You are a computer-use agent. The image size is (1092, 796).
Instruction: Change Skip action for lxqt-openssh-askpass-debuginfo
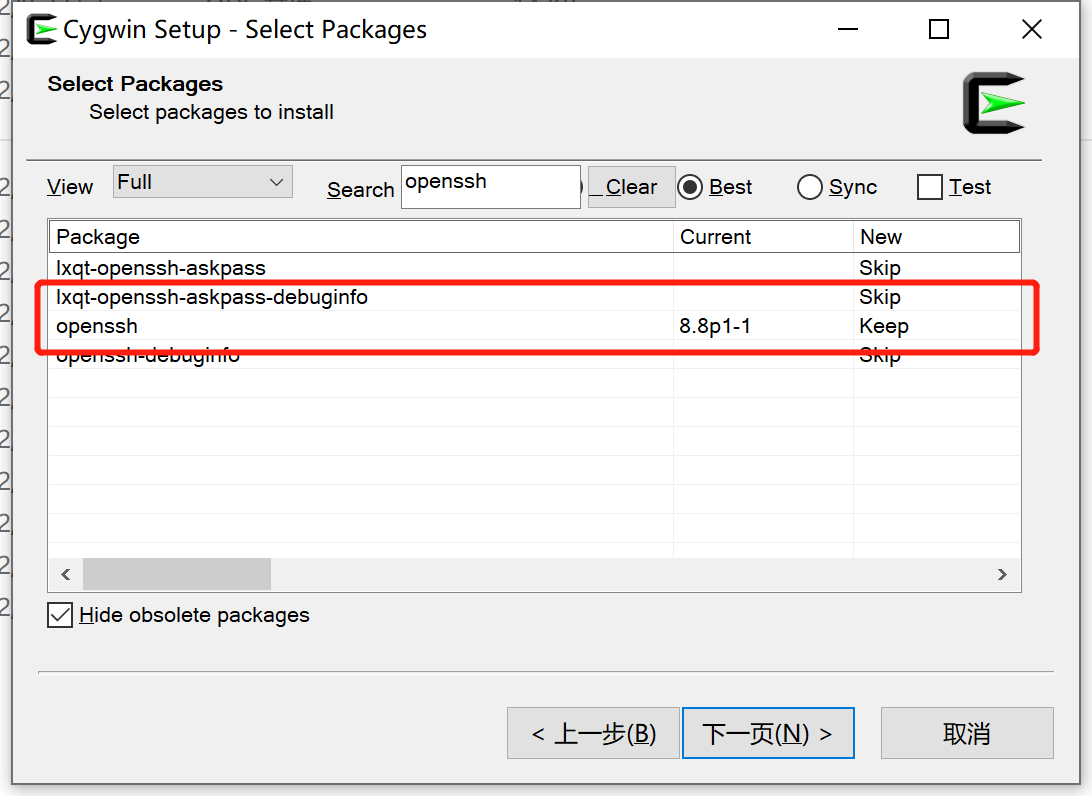click(880, 297)
